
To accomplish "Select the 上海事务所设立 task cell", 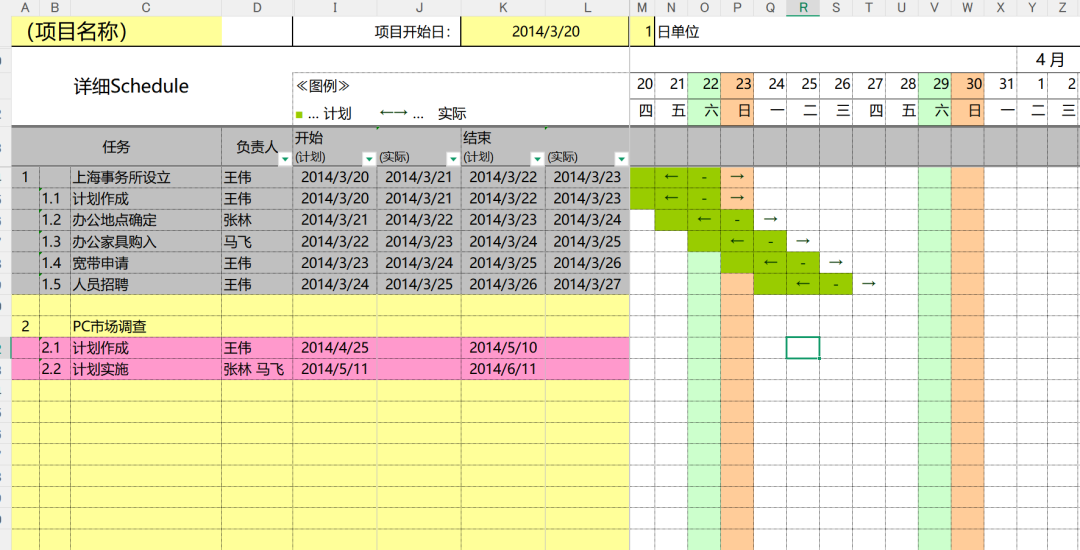I will coord(146,178).
